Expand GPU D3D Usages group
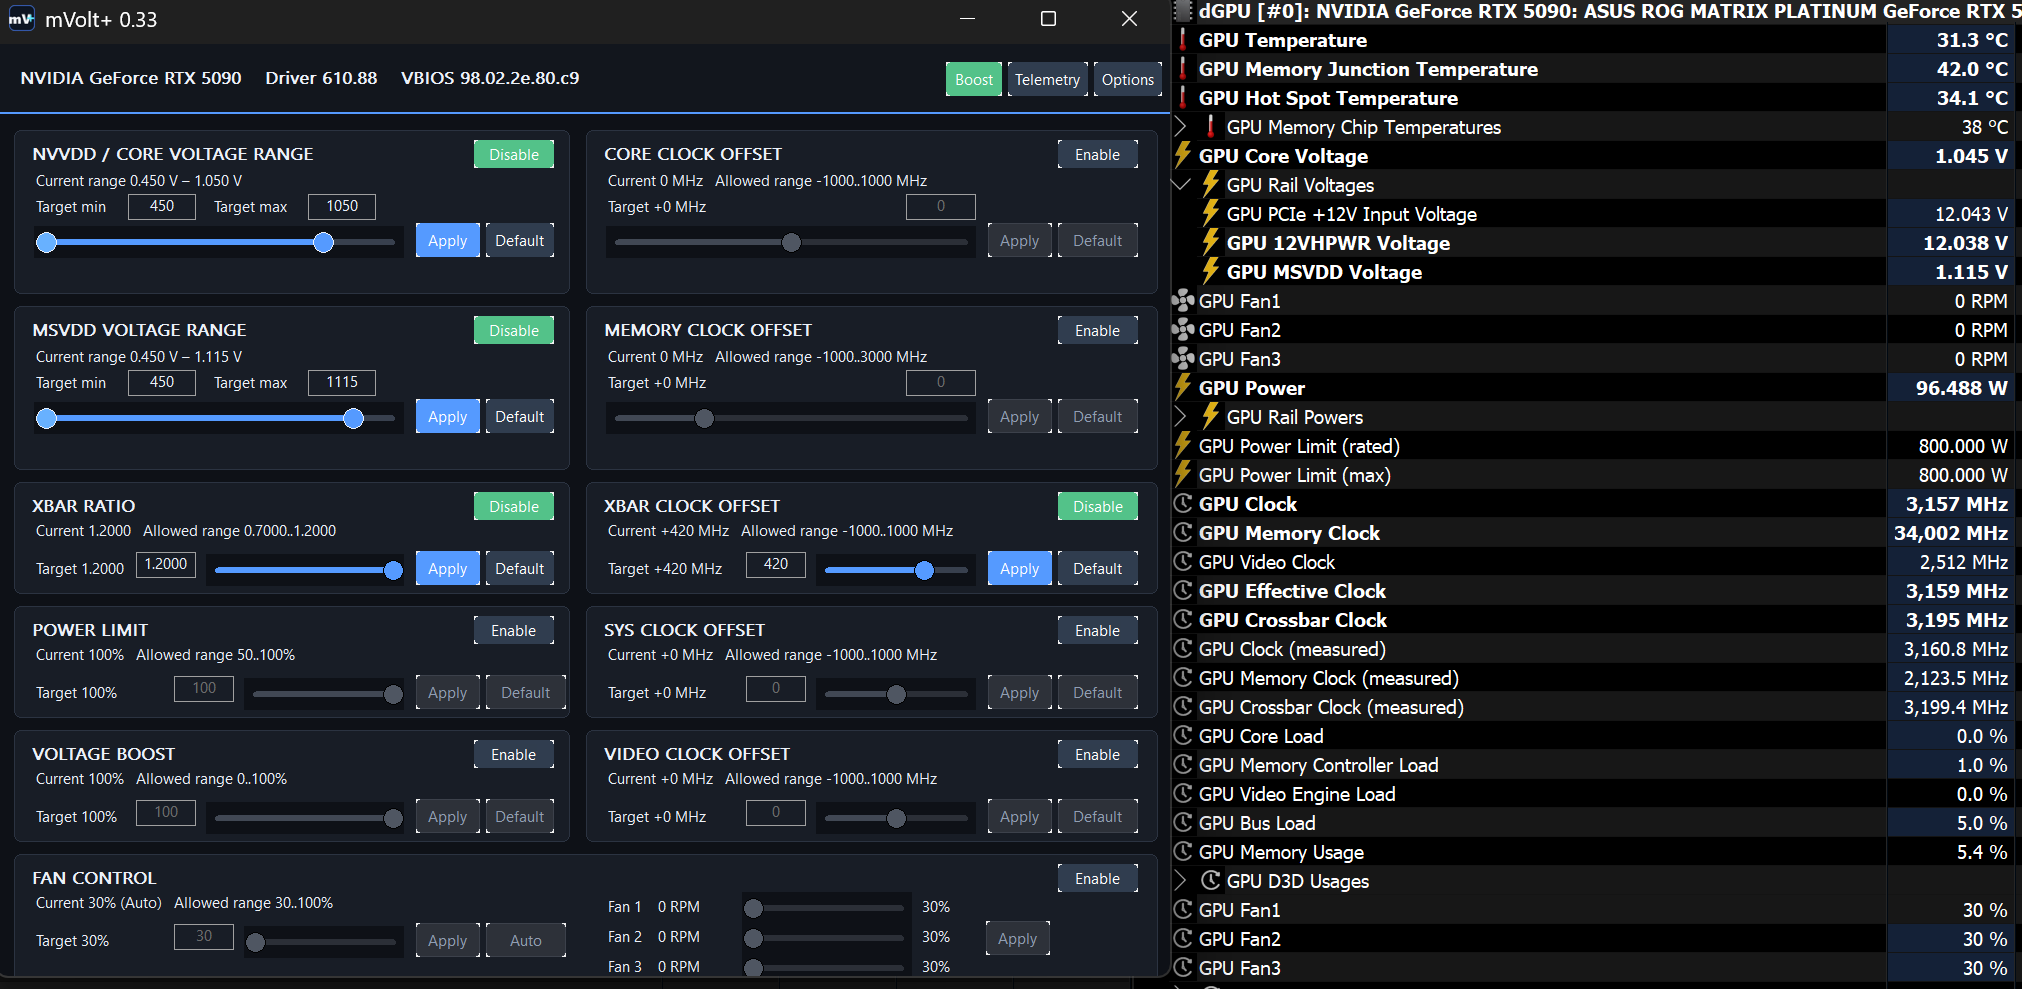 (1181, 881)
